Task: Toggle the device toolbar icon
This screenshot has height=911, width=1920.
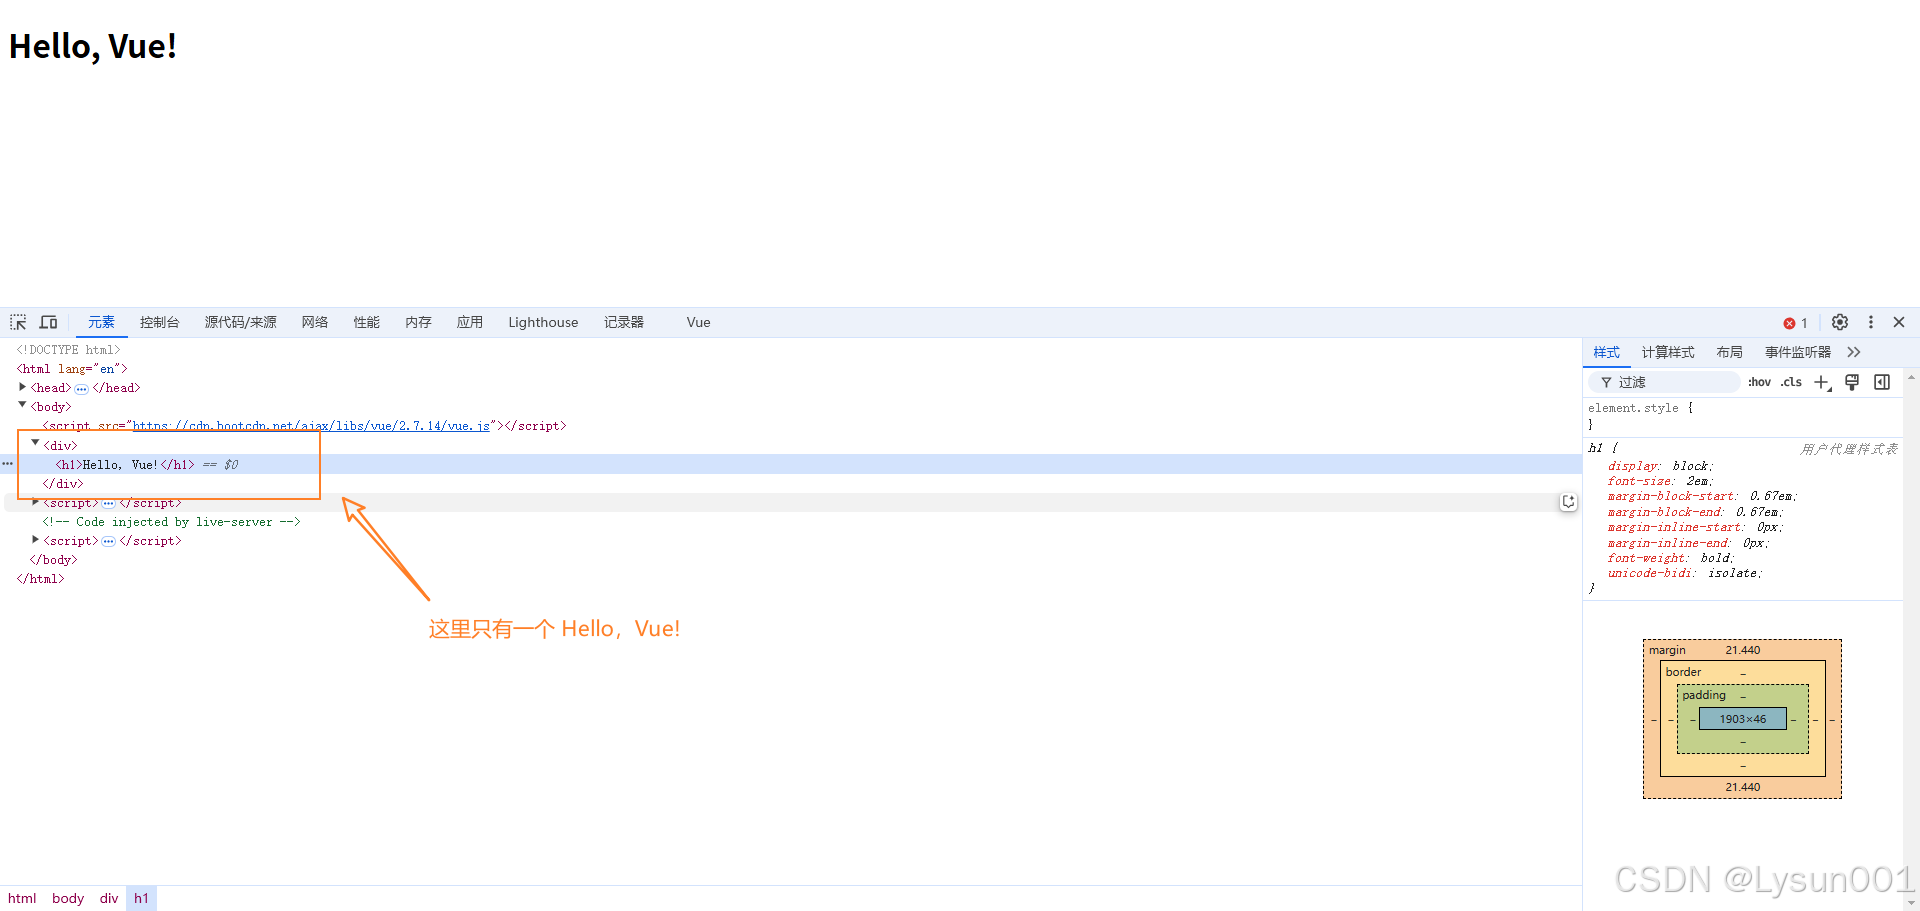Action: [48, 322]
